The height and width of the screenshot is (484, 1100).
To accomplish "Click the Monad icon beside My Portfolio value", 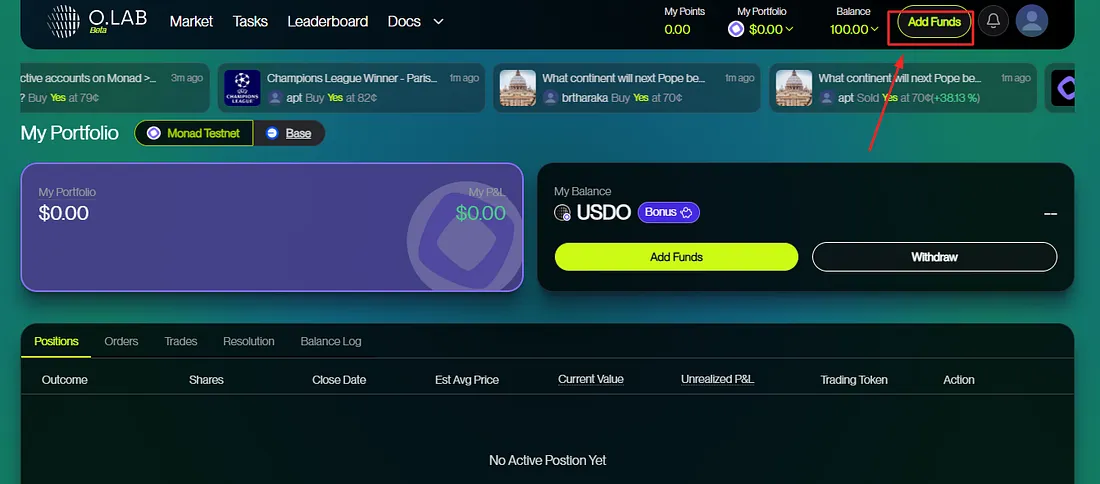I will tap(736, 29).
